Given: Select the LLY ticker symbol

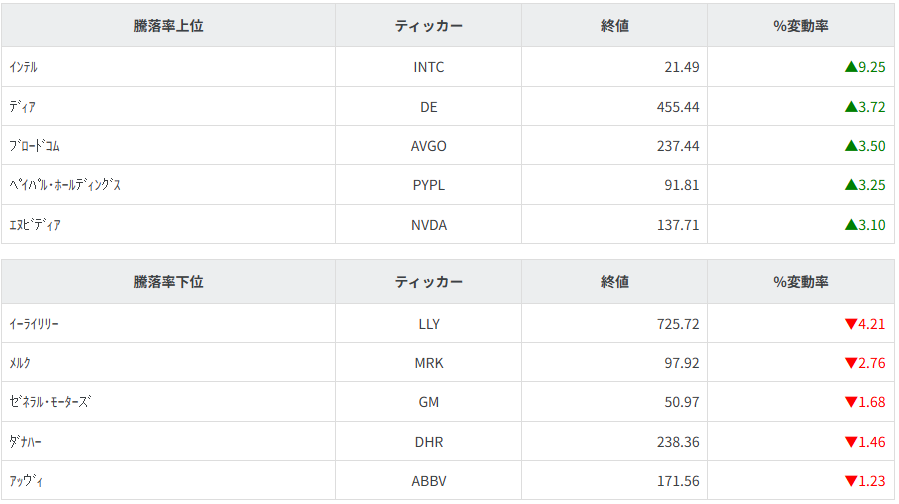Looking at the screenshot, I should tap(428, 324).
